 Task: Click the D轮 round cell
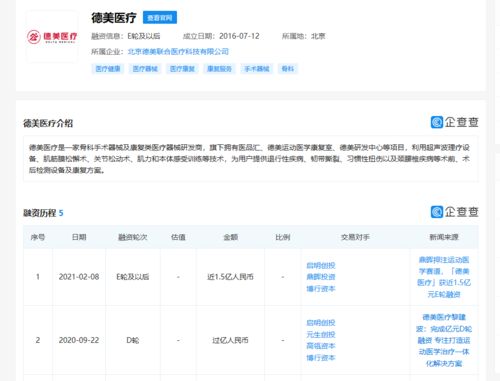coord(133,340)
